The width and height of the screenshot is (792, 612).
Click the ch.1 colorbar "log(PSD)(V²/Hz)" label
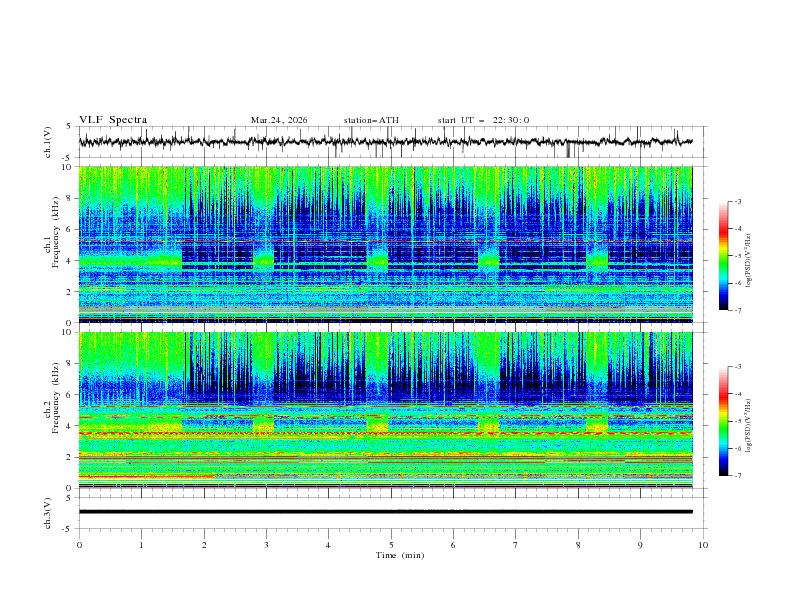coord(748,261)
